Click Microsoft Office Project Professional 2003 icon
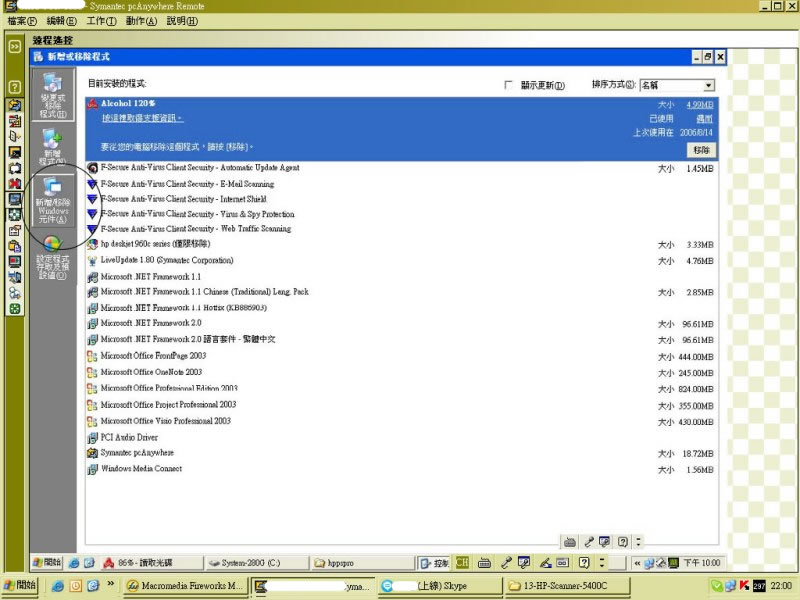800x600 pixels. (92, 405)
